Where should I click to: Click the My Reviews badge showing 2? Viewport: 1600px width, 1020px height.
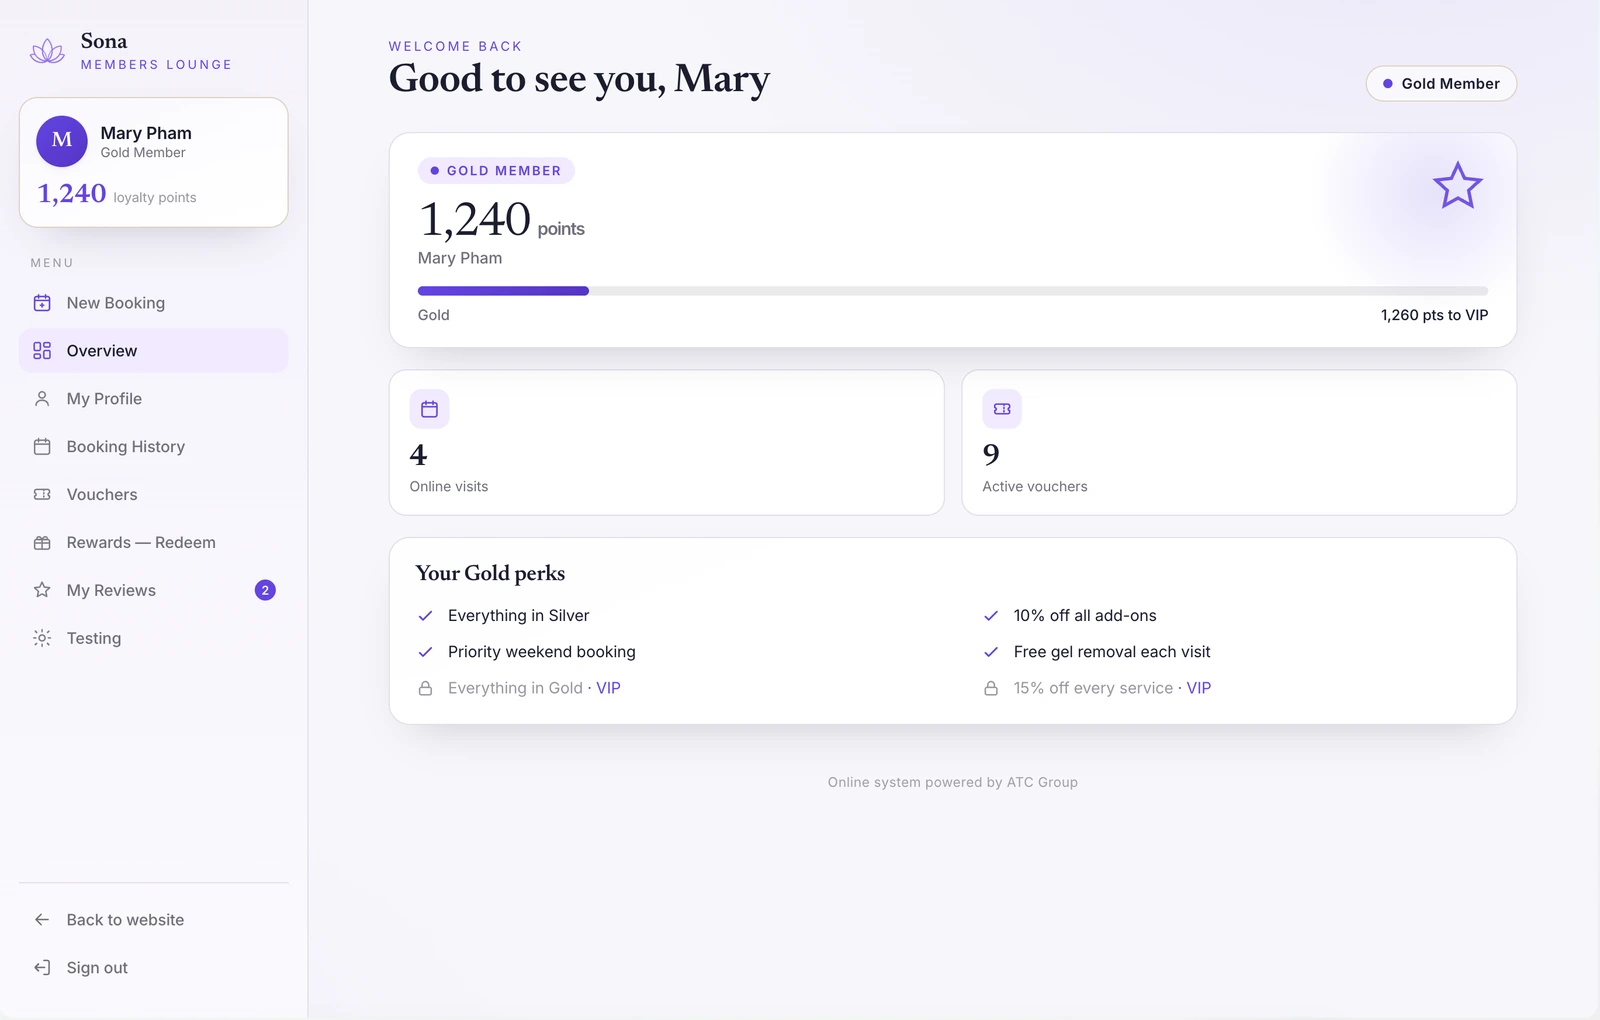[265, 590]
